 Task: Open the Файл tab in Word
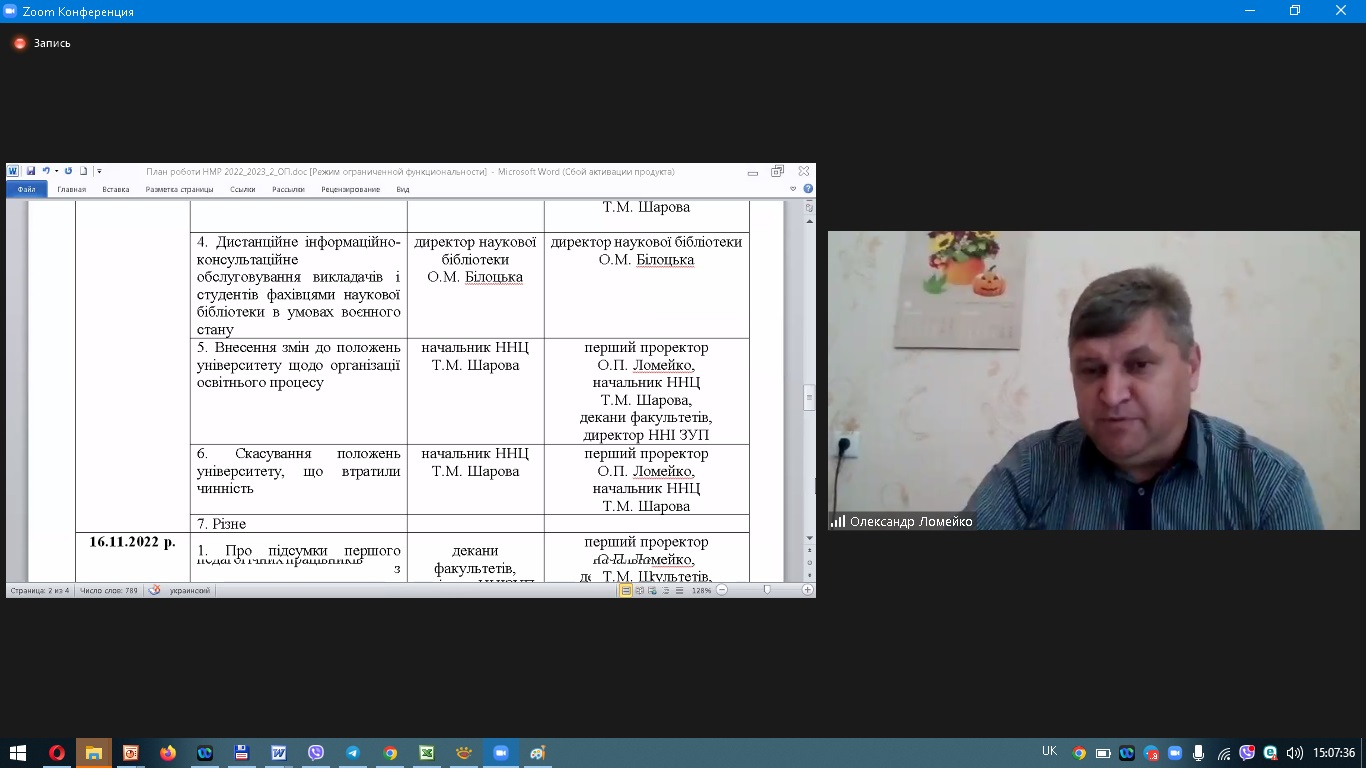pyautogui.click(x=26, y=189)
